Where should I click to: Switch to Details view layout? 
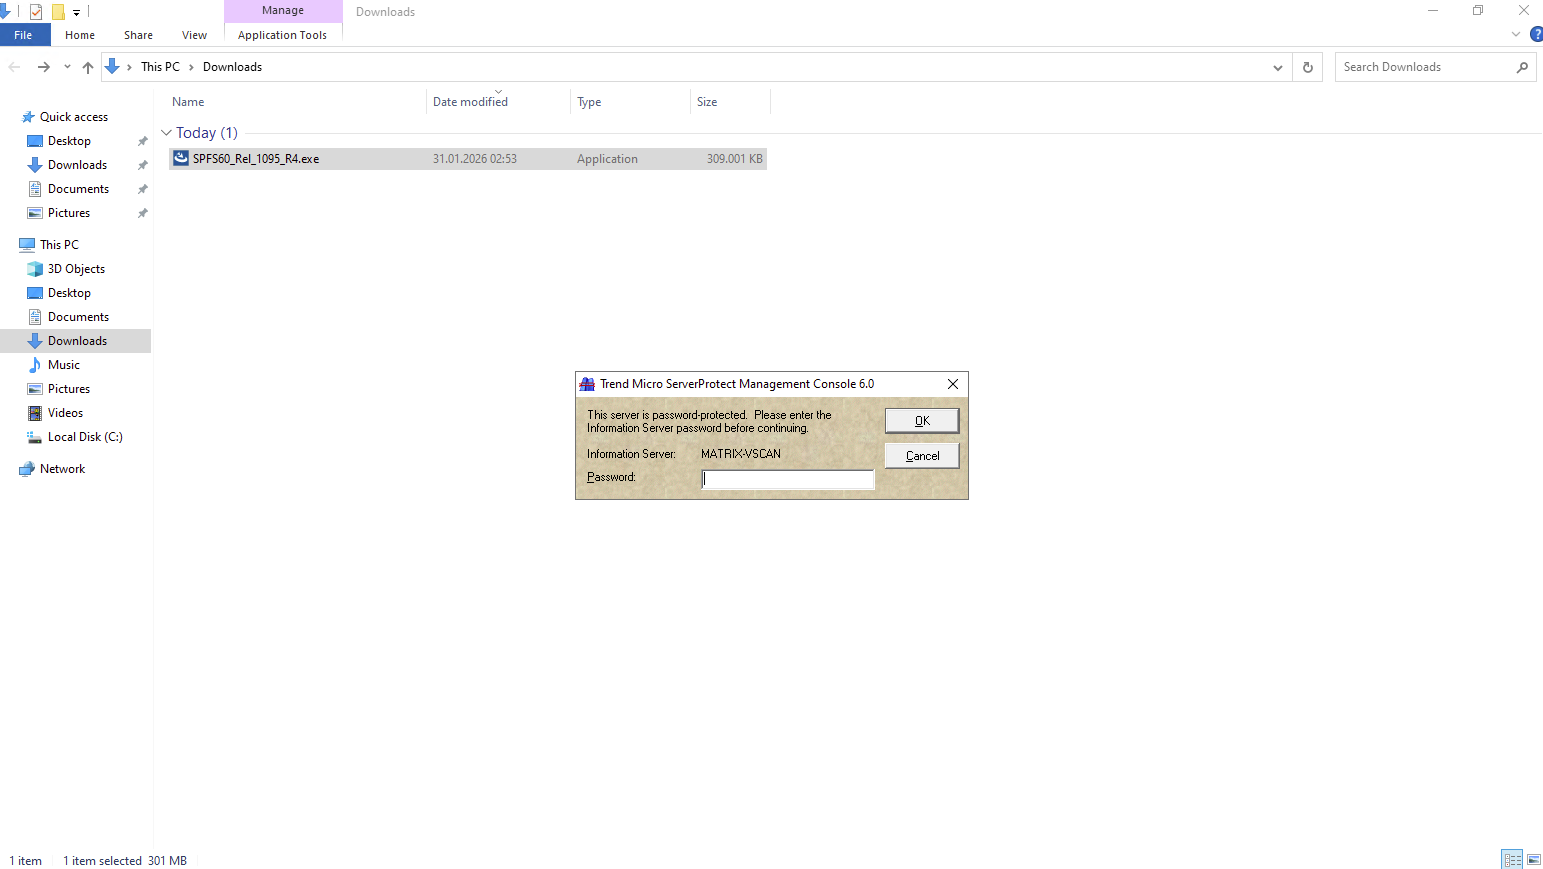[1512, 860]
